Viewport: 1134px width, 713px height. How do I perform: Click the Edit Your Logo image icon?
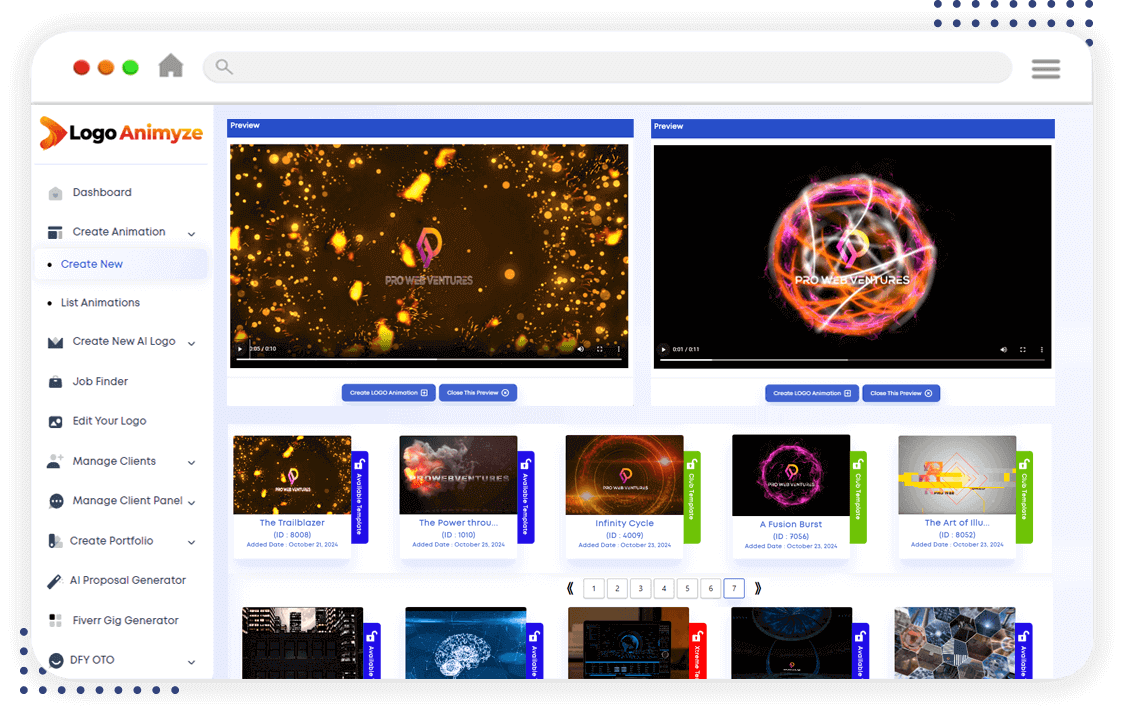click(x=55, y=422)
